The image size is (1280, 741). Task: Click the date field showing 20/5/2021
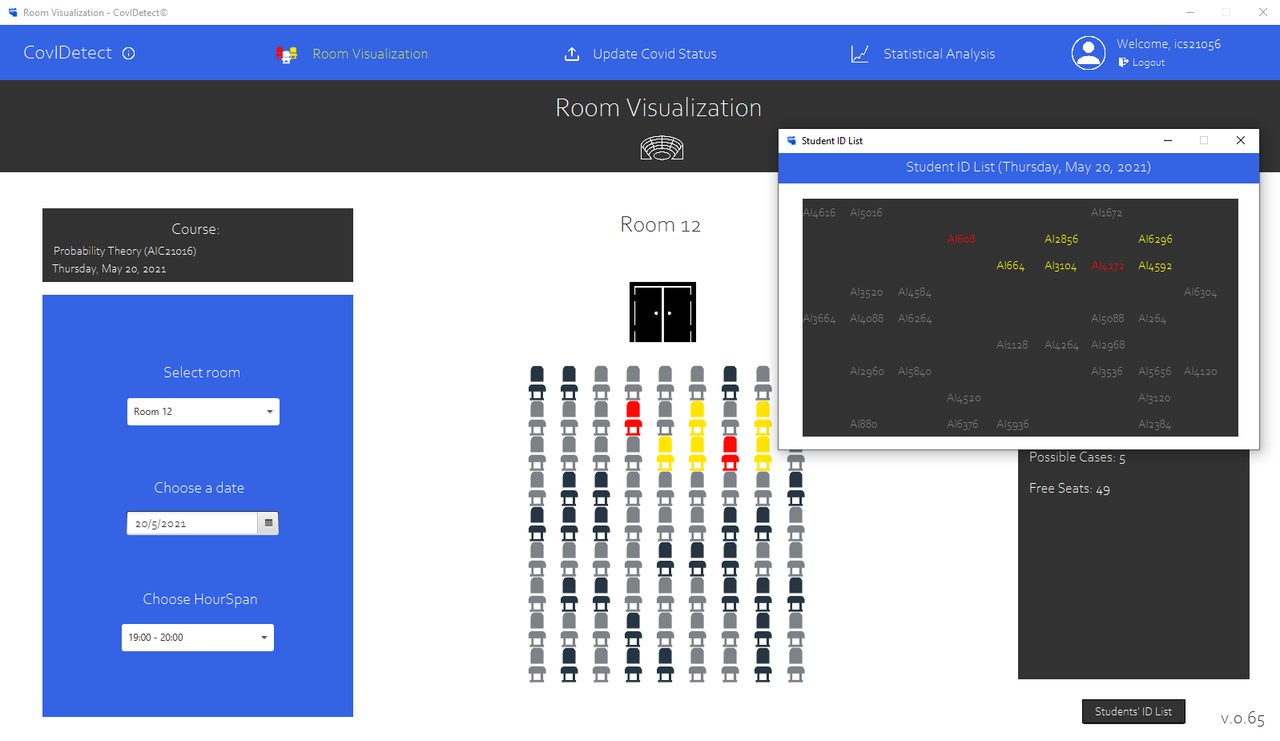point(193,523)
